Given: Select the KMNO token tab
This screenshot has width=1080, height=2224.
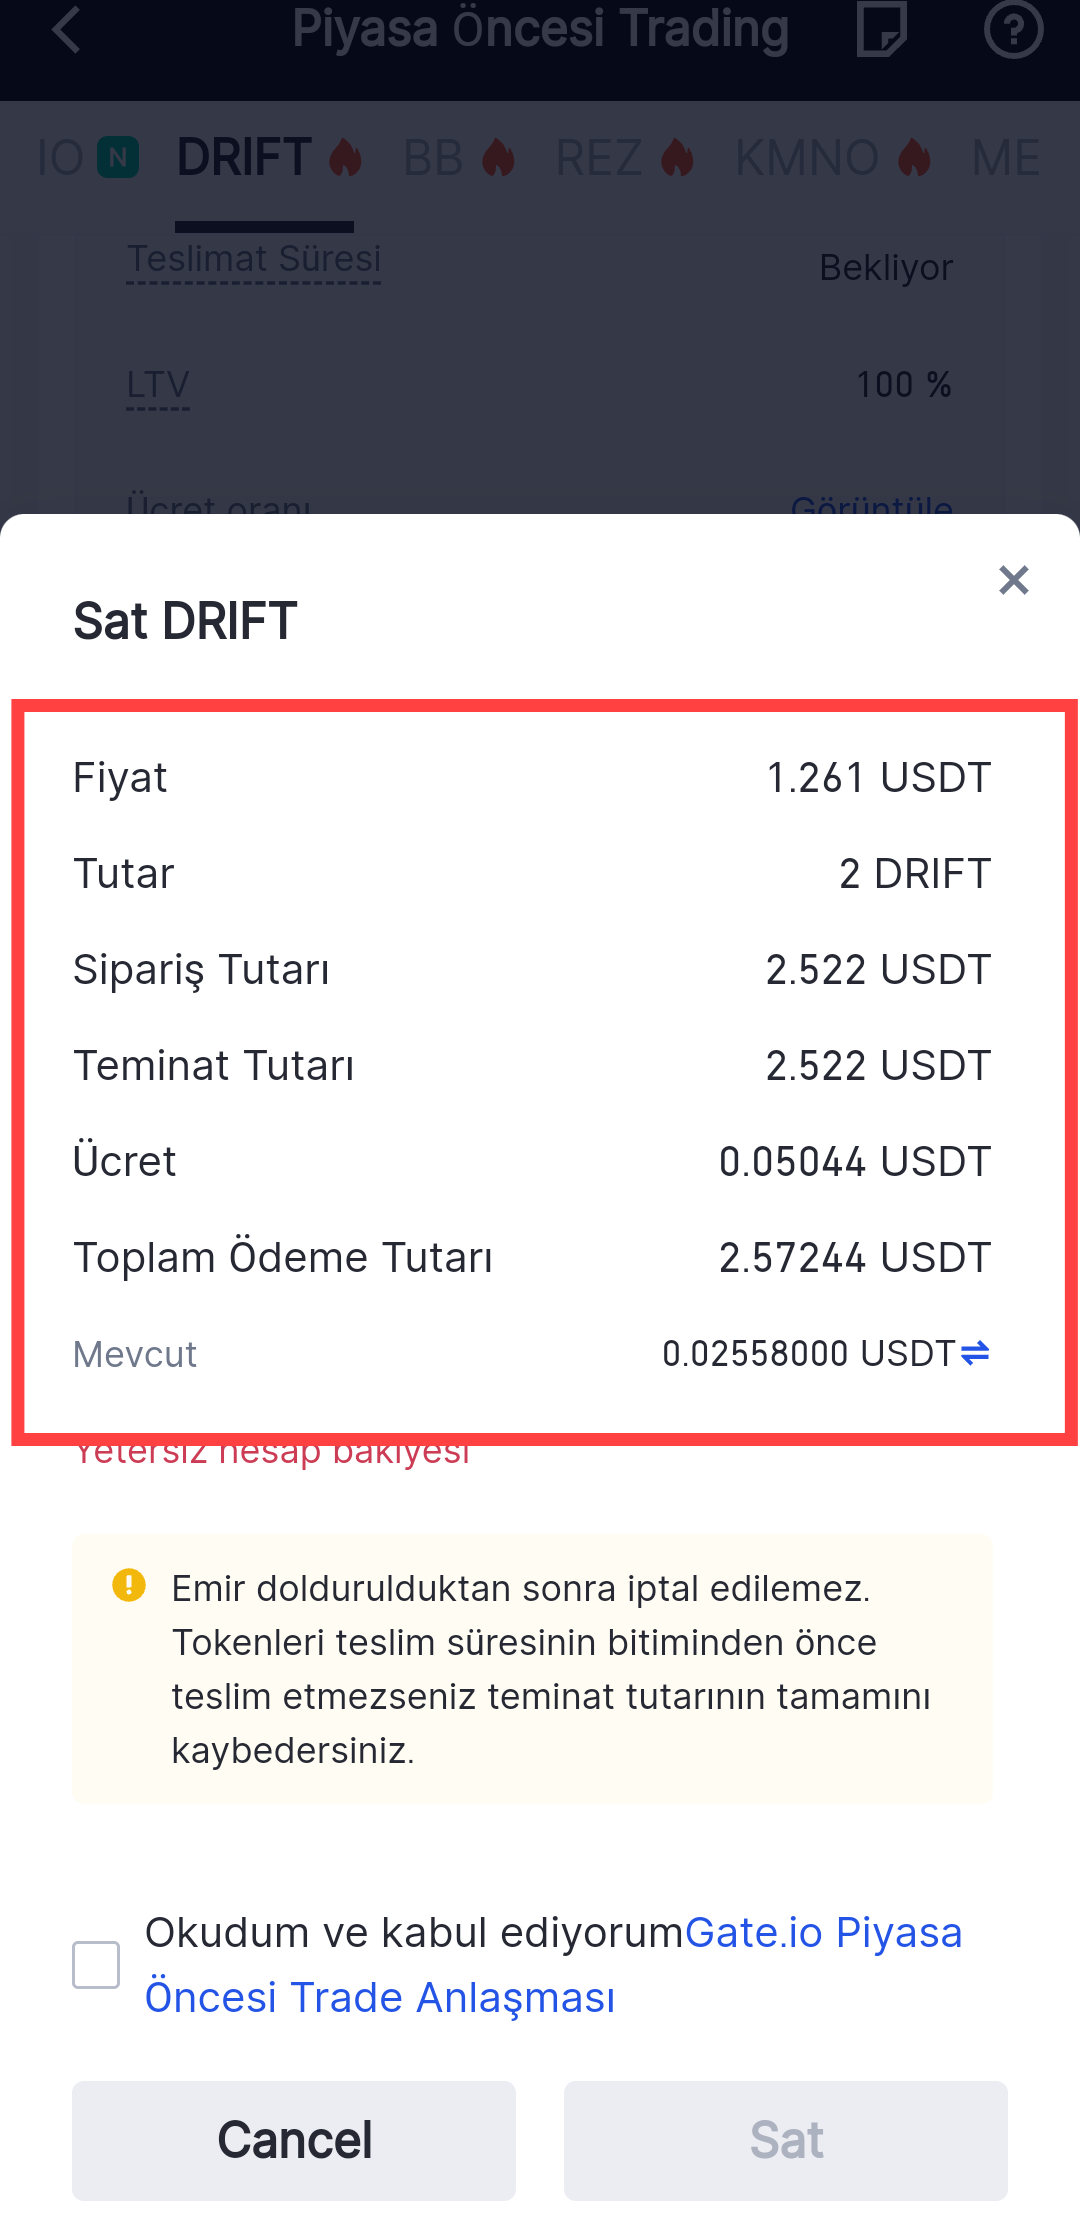Looking at the screenshot, I should point(806,158).
